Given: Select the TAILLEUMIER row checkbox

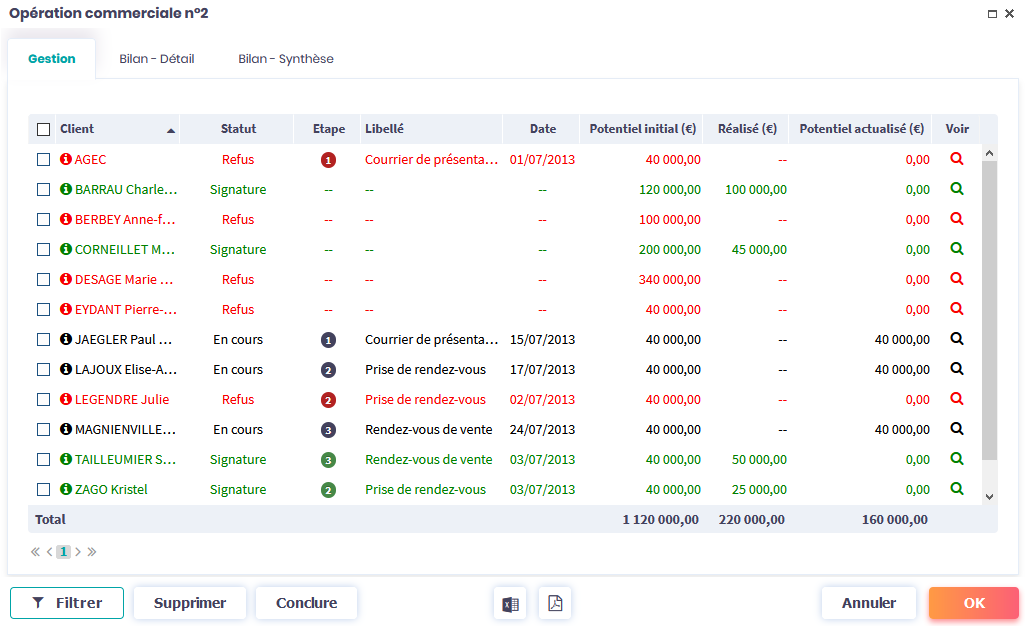Looking at the screenshot, I should coord(43,459).
